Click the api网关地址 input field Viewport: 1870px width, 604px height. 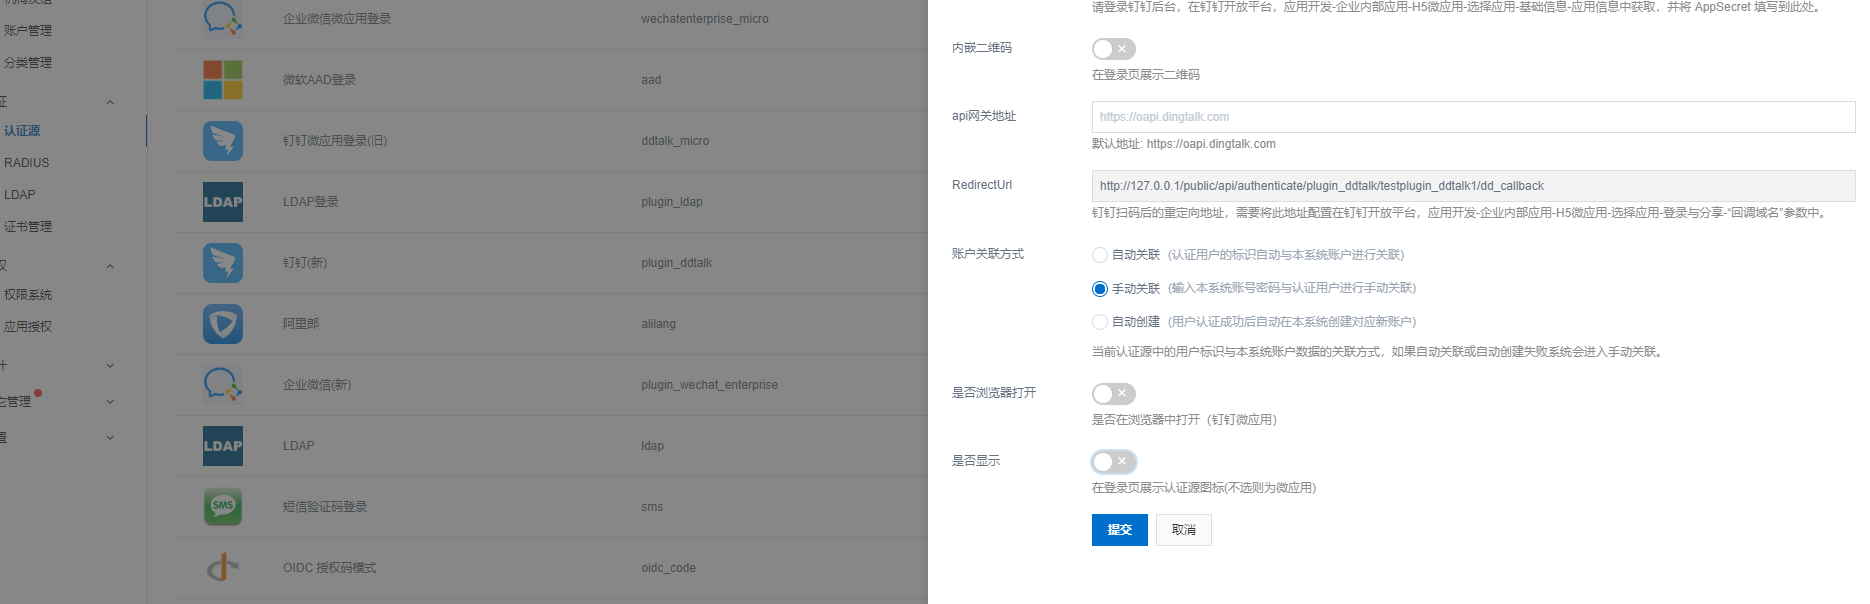point(1472,117)
